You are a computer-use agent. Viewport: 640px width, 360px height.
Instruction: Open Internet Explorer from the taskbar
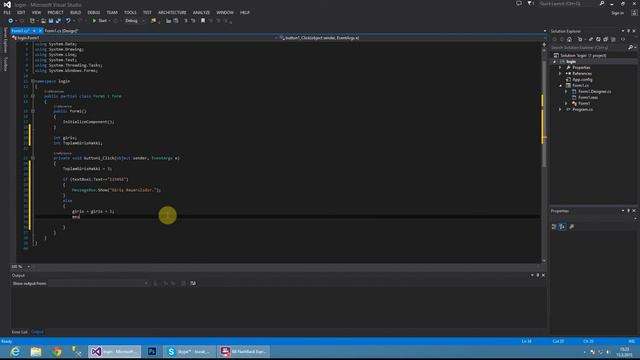point(15,351)
